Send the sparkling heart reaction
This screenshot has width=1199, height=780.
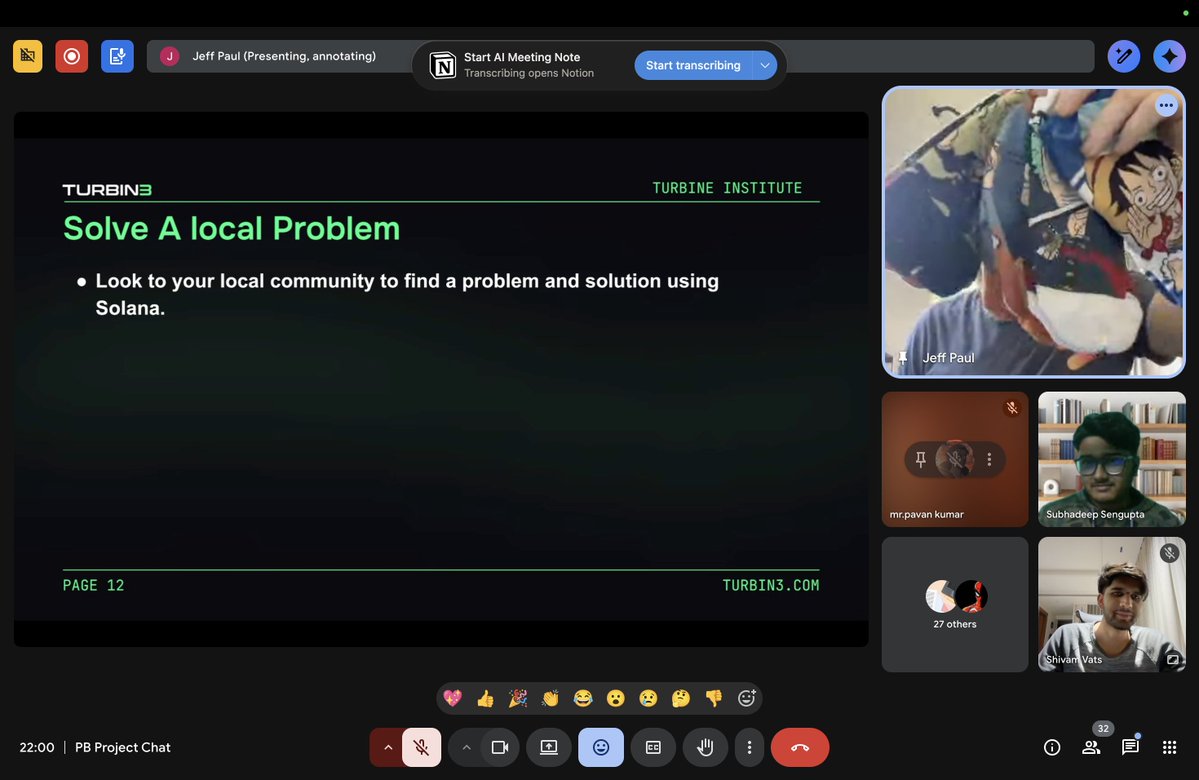tap(453, 698)
